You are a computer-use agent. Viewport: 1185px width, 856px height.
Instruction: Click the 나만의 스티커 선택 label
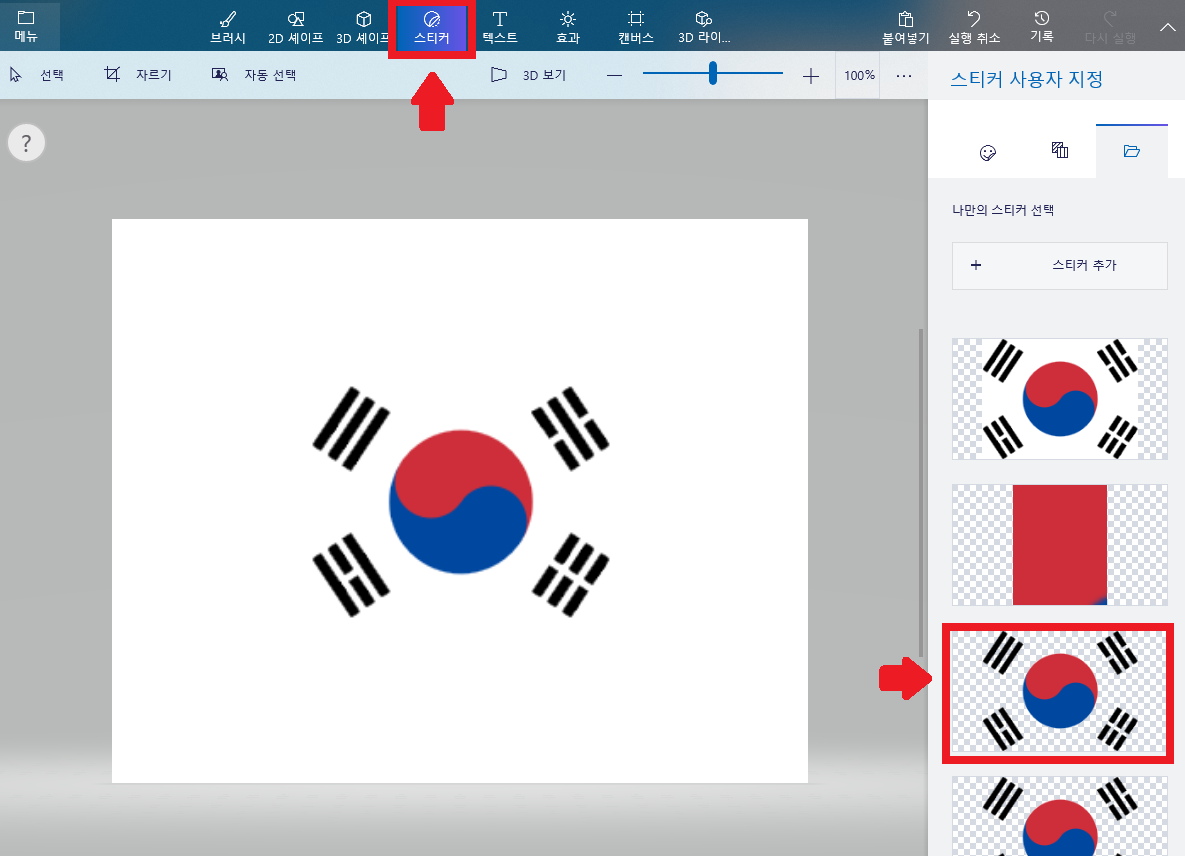click(1003, 210)
